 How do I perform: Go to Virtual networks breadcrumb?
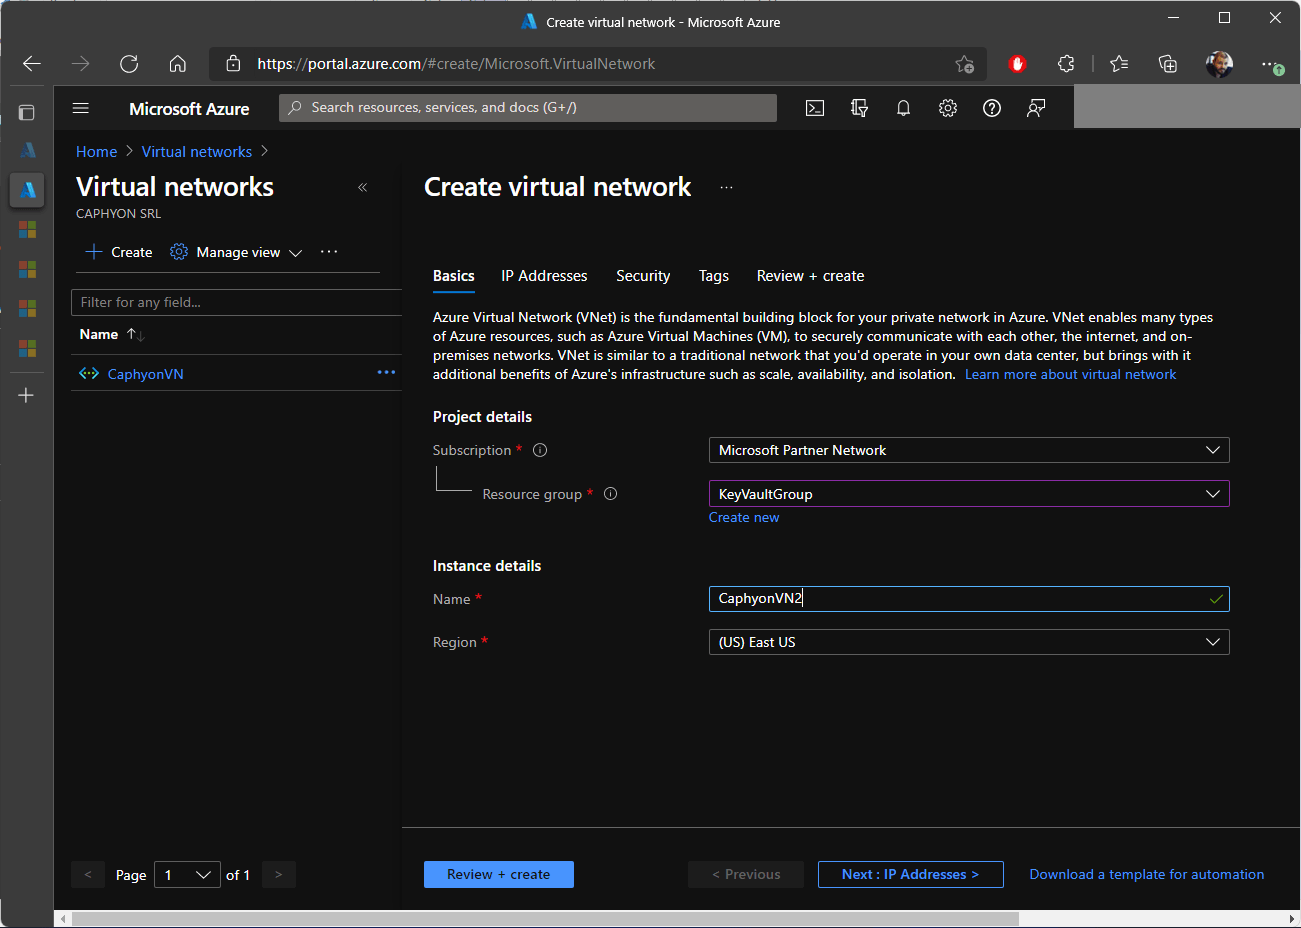[x=197, y=152]
